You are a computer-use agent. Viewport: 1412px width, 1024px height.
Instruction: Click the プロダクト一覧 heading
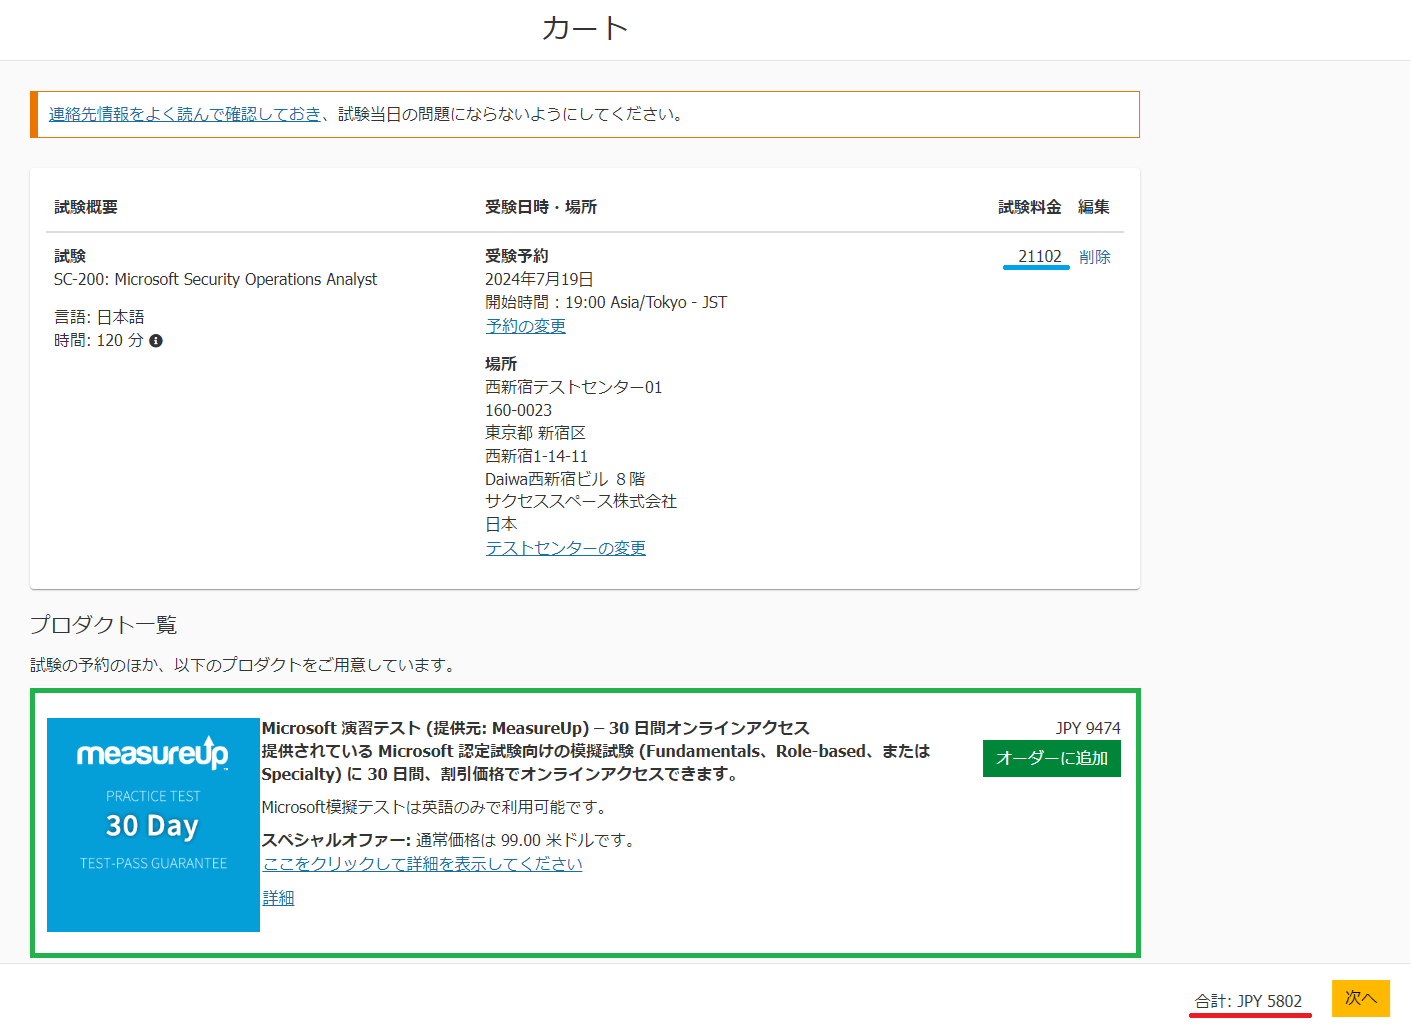coord(104,625)
